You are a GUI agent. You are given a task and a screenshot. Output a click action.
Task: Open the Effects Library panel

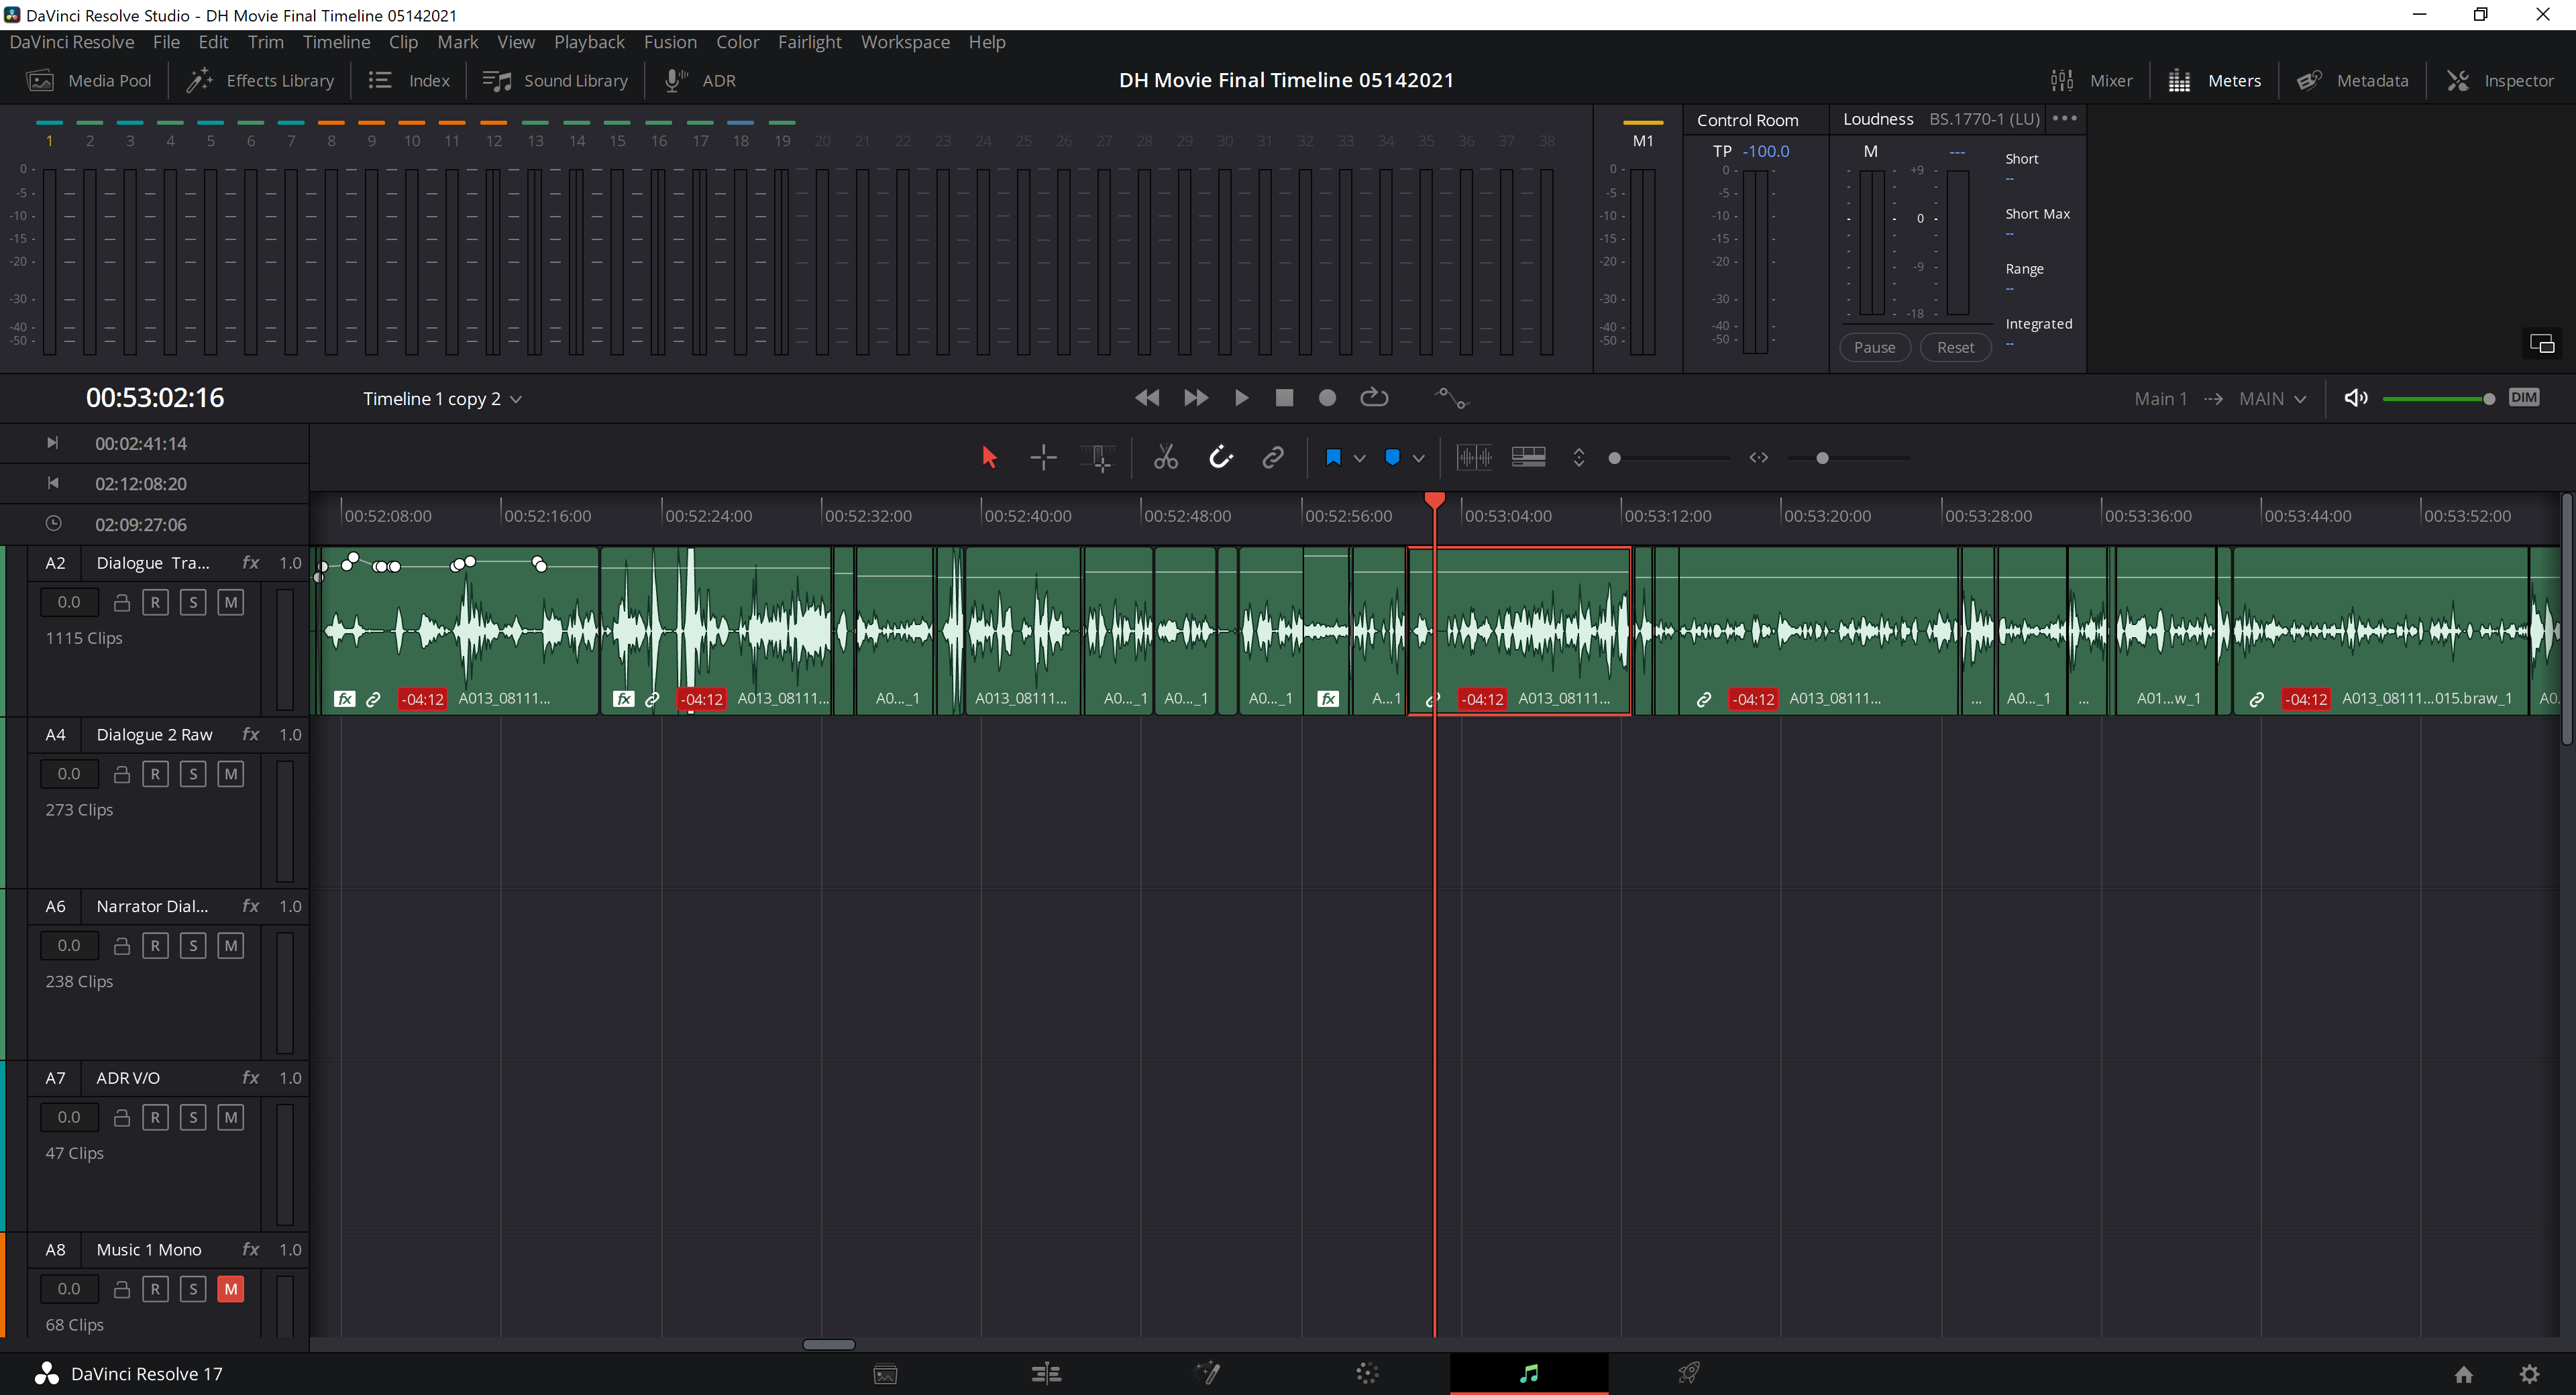(x=261, y=81)
